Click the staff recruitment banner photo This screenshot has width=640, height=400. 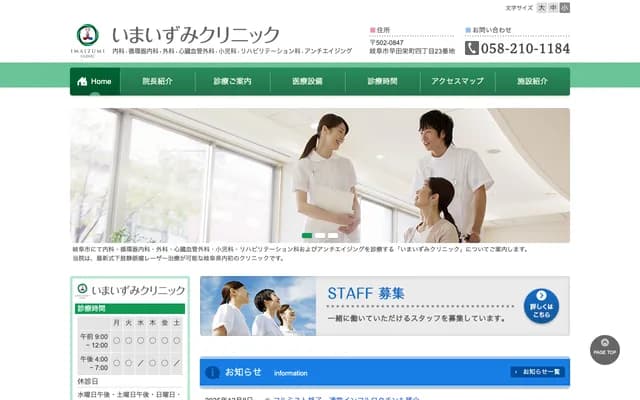(258, 306)
